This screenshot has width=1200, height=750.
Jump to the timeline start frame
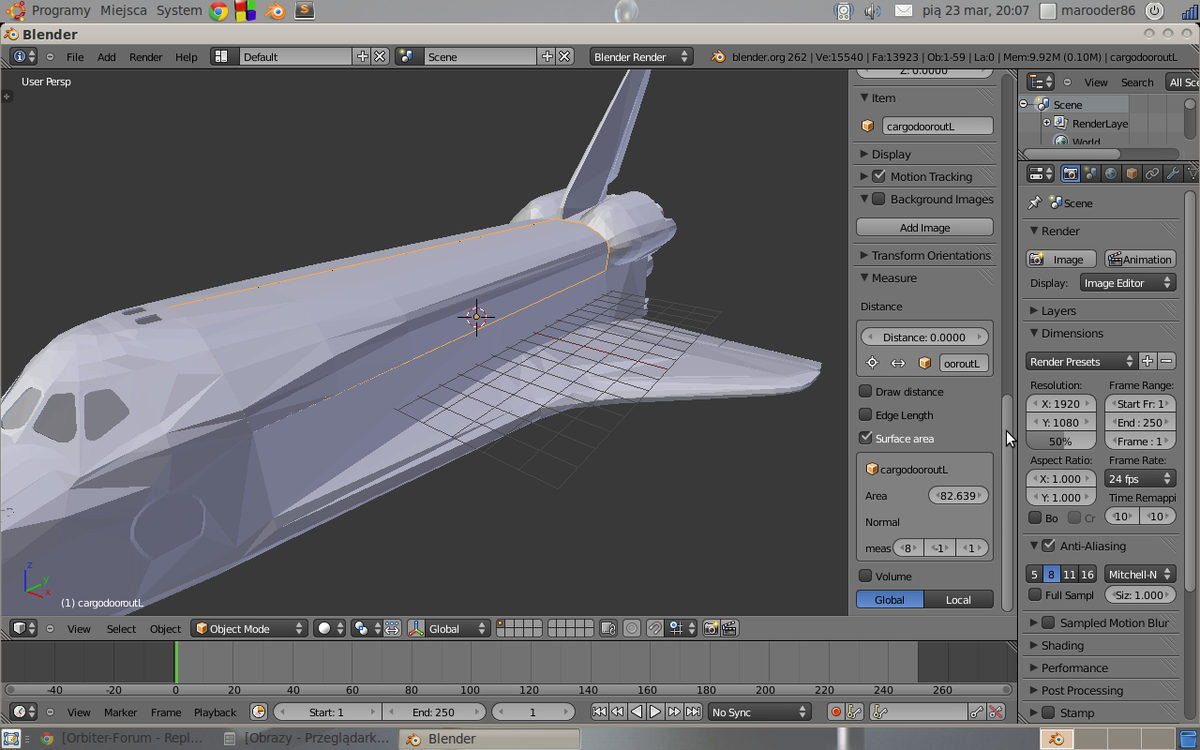(x=599, y=712)
